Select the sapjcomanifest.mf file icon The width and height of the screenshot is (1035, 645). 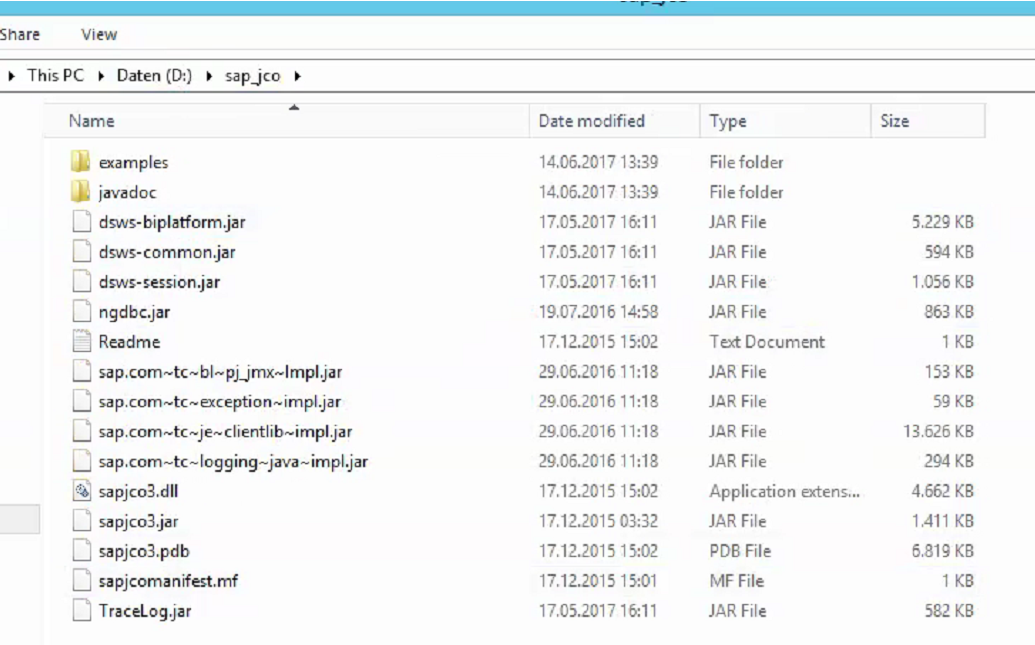pyautogui.click(x=81, y=580)
